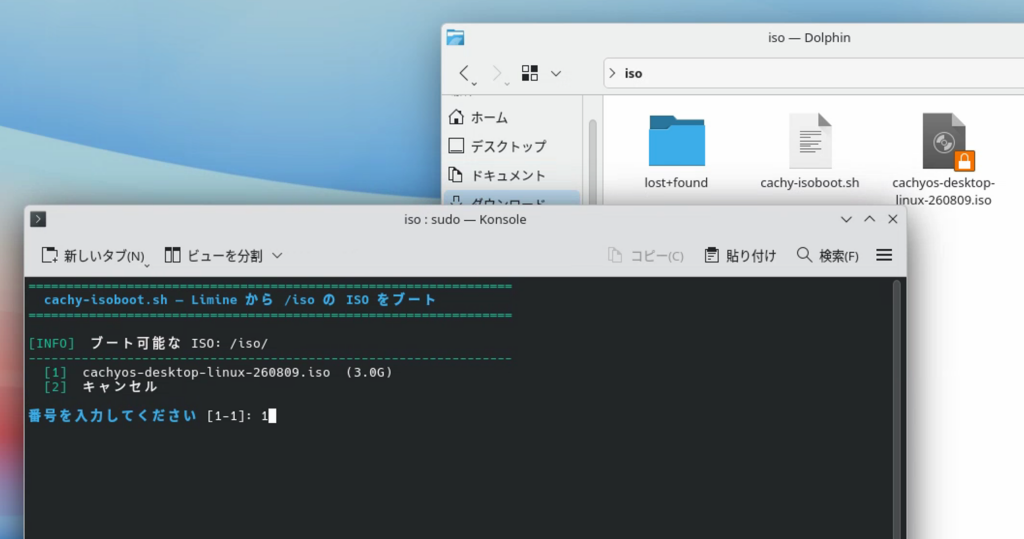Expand the breadcrumb arrow before iso
The width and height of the screenshot is (1024, 539).
[x=613, y=73]
